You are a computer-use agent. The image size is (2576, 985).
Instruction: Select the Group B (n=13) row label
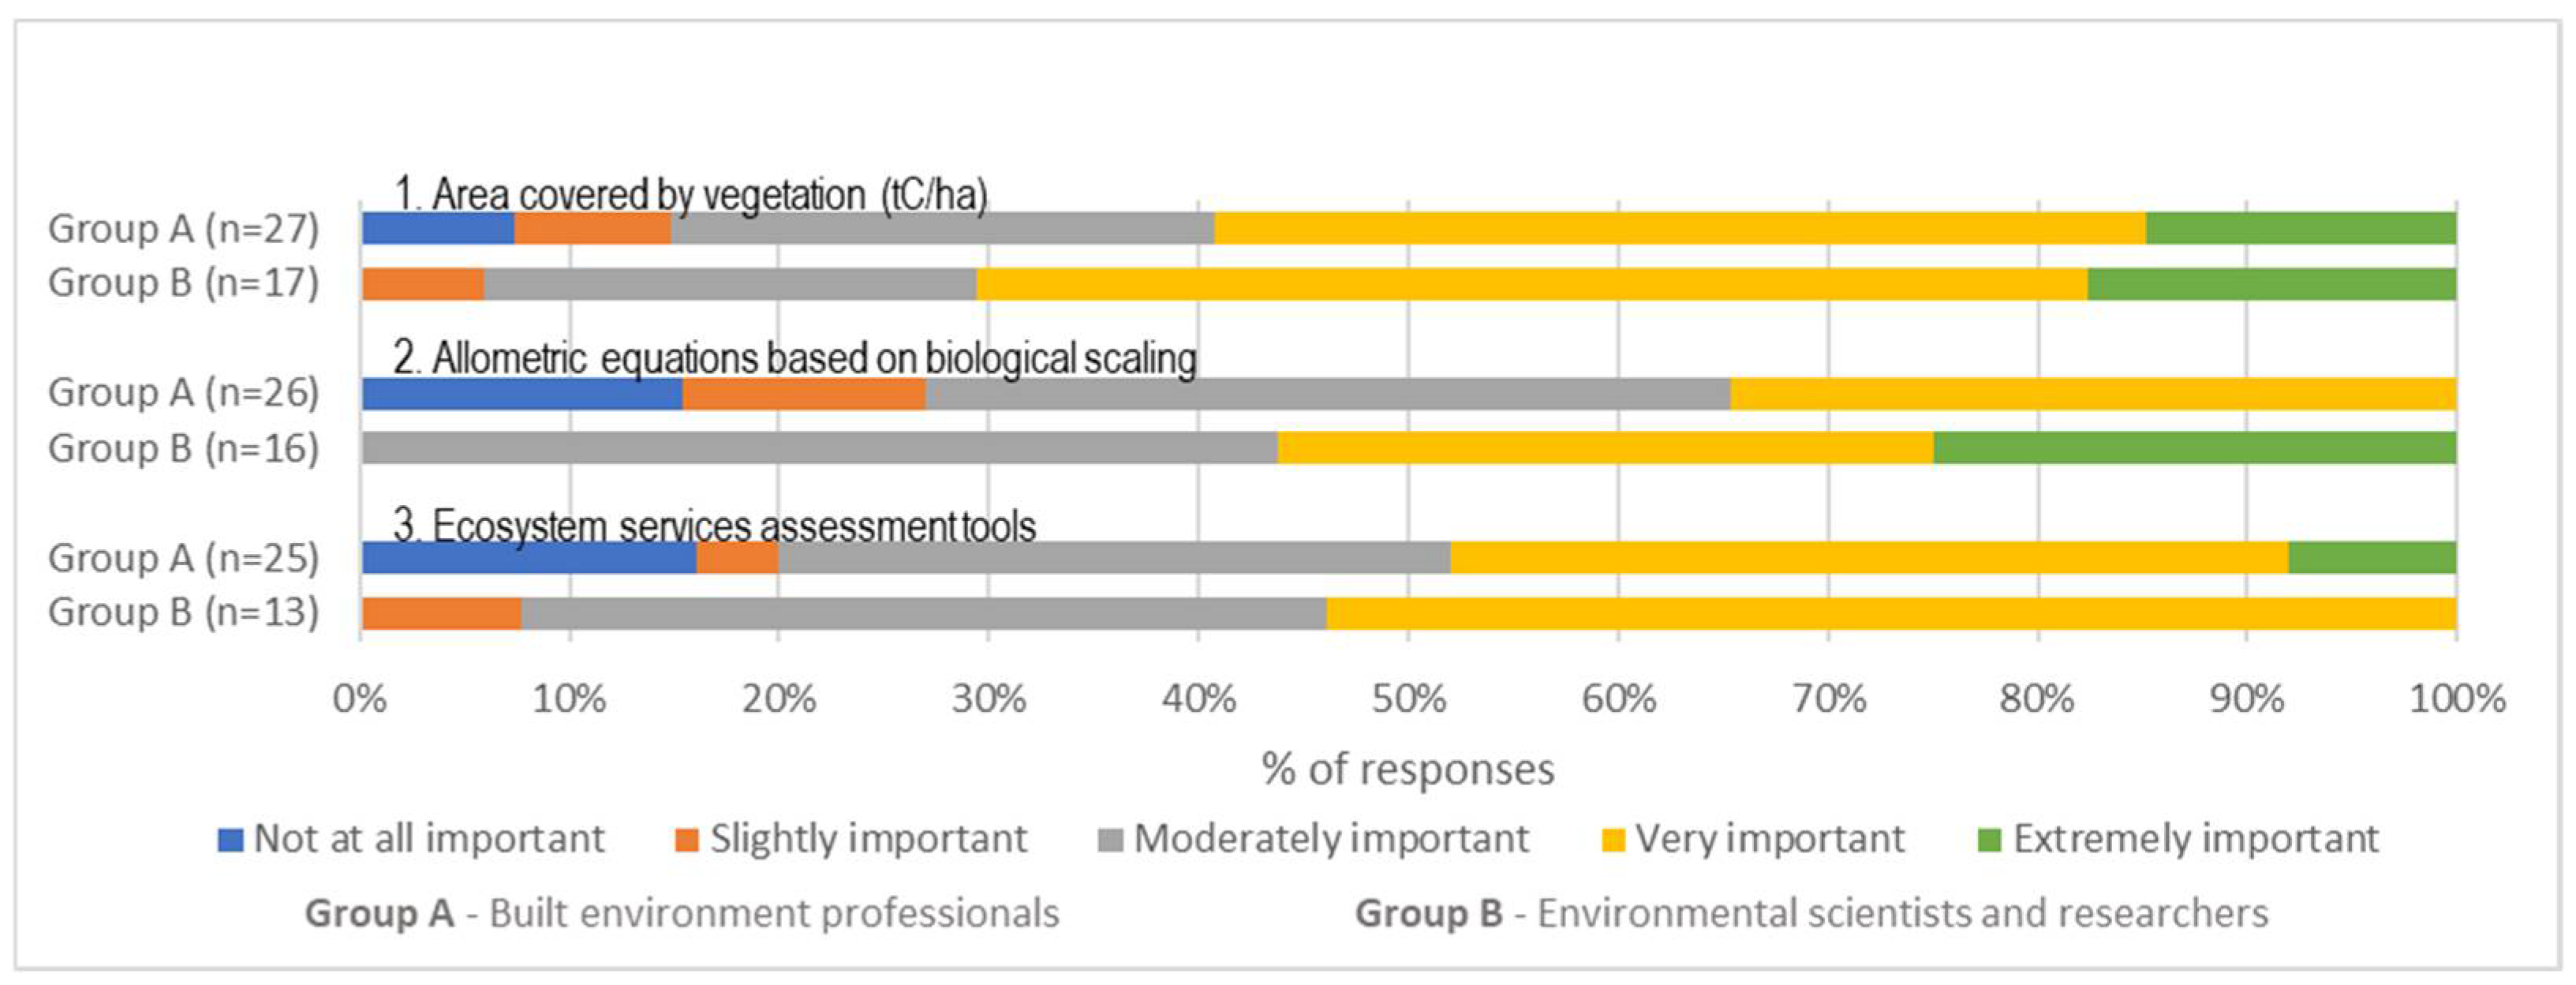(184, 612)
